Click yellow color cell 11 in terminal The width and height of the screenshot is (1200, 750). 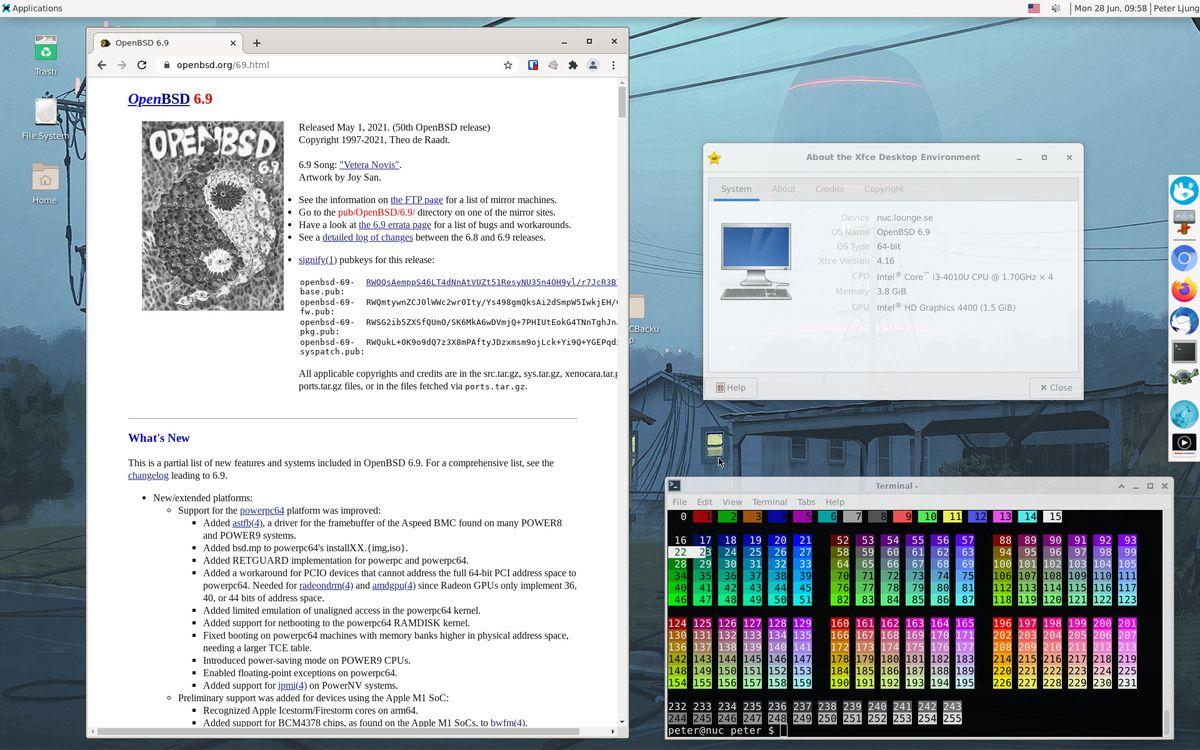click(x=953, y=517)
